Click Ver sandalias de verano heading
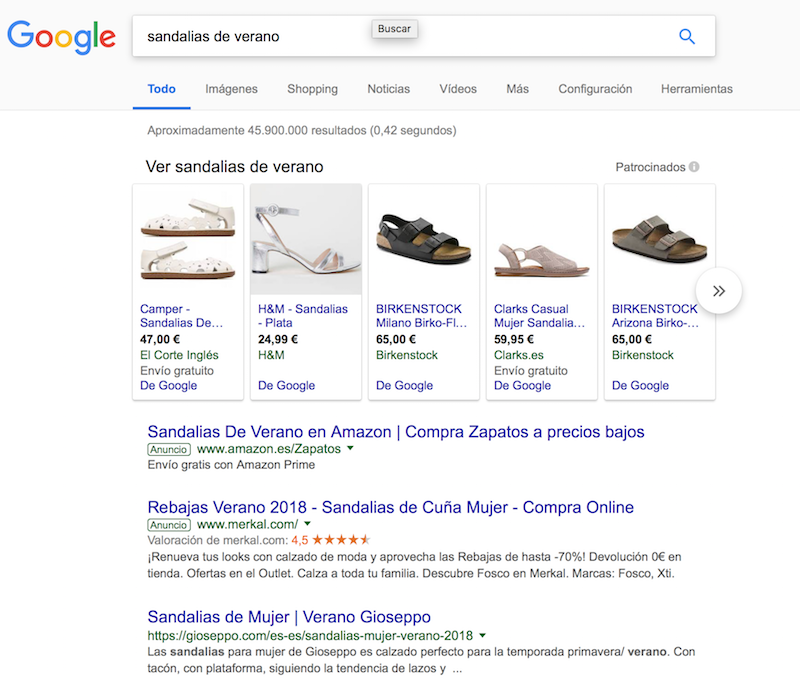Image resolution: width=800 pixels, height=688 pixels. point(234,167)
